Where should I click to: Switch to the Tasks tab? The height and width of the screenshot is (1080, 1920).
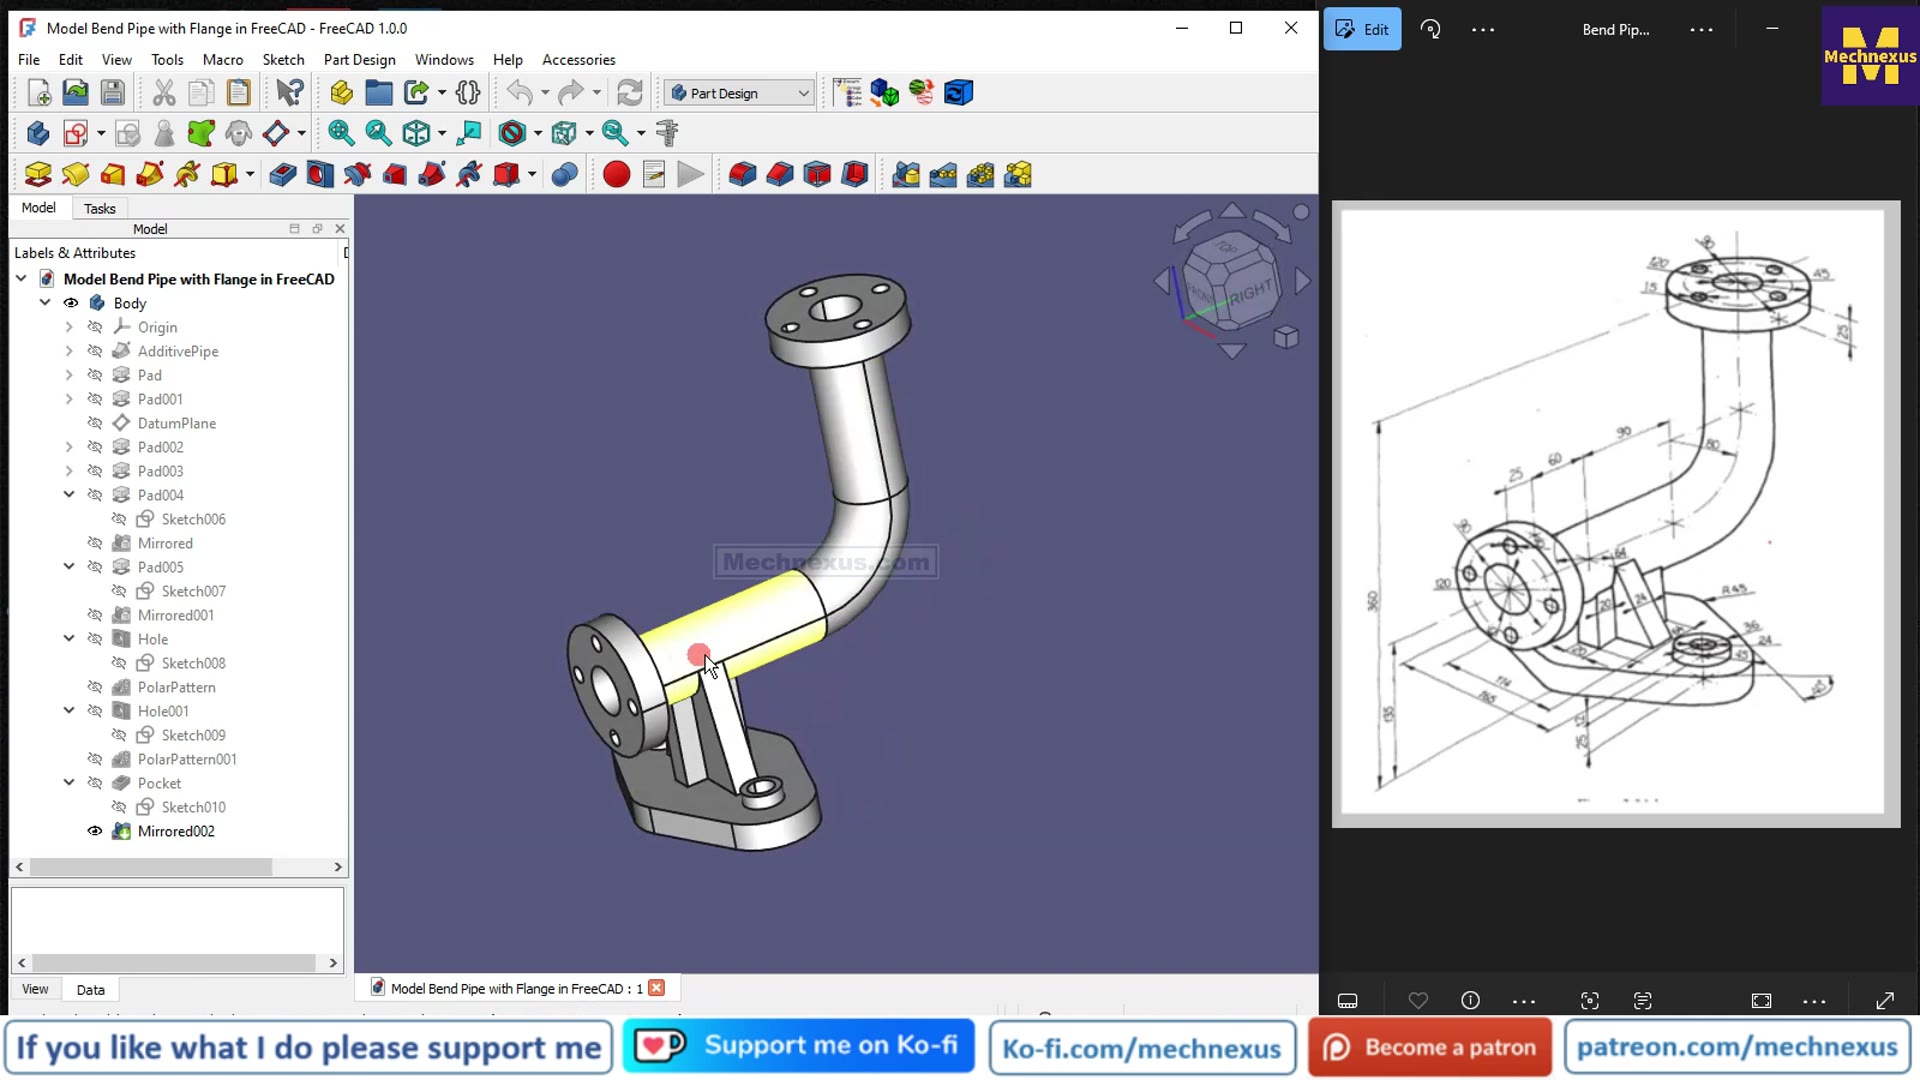click(x=99, y=208)
